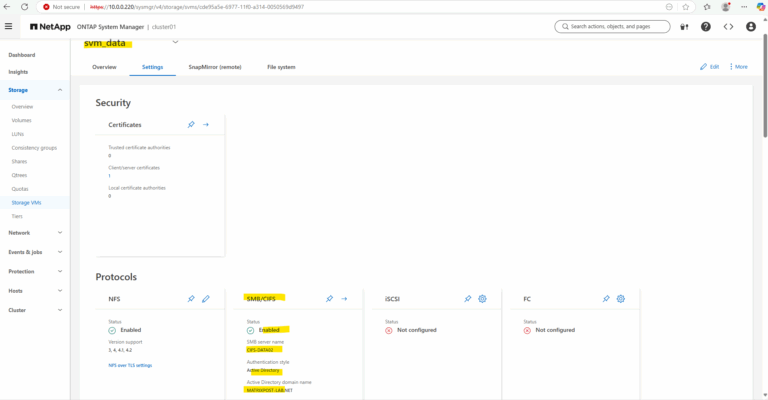Open Tiers in sidebar
This screenshot has width=768, height=400.
[17, 216]
